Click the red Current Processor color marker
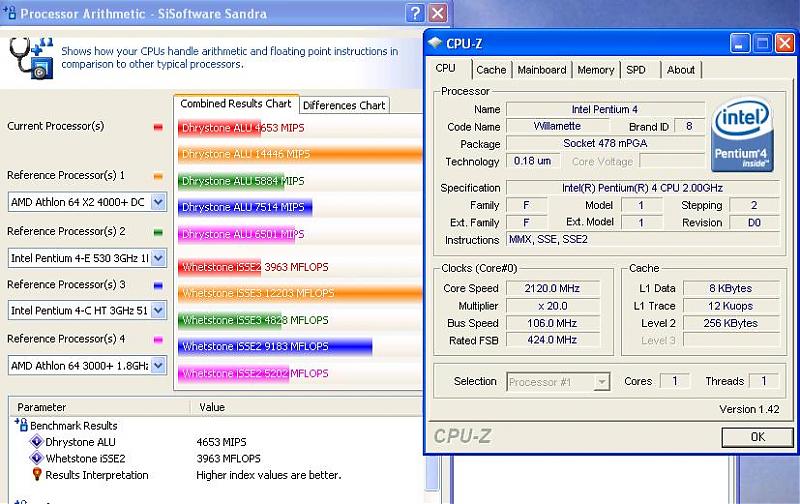Screen dimensions: 800x504 (158, 127)
